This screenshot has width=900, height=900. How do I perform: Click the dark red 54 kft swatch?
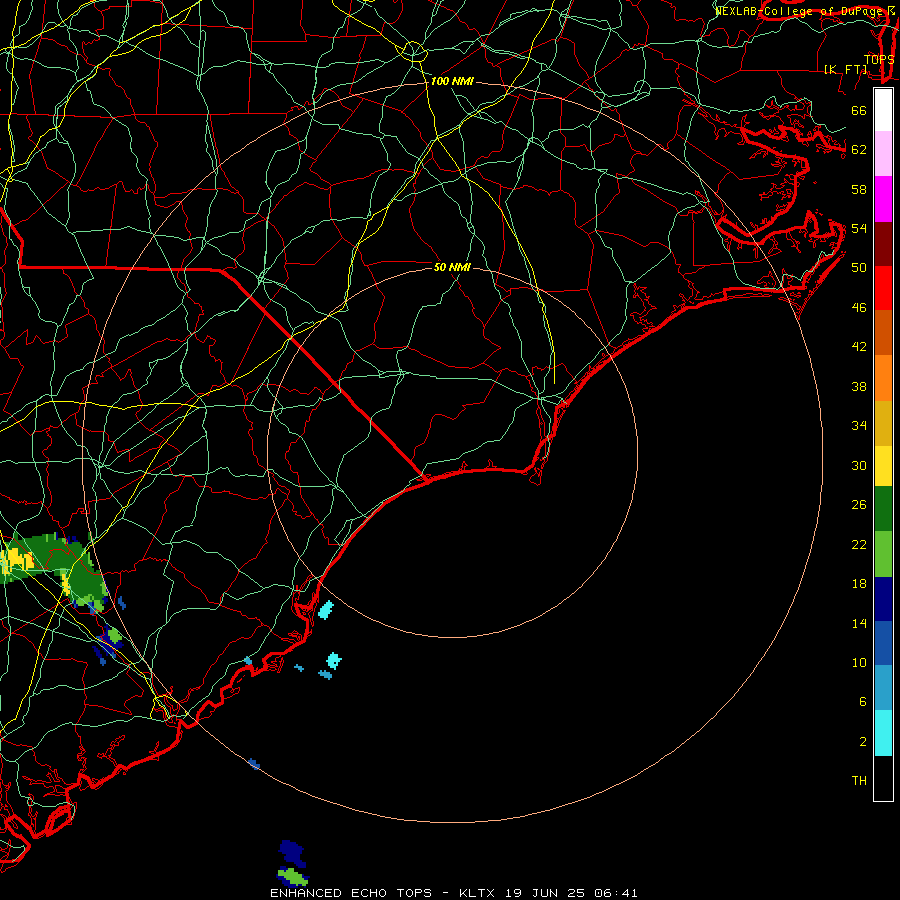click(883, 244)
